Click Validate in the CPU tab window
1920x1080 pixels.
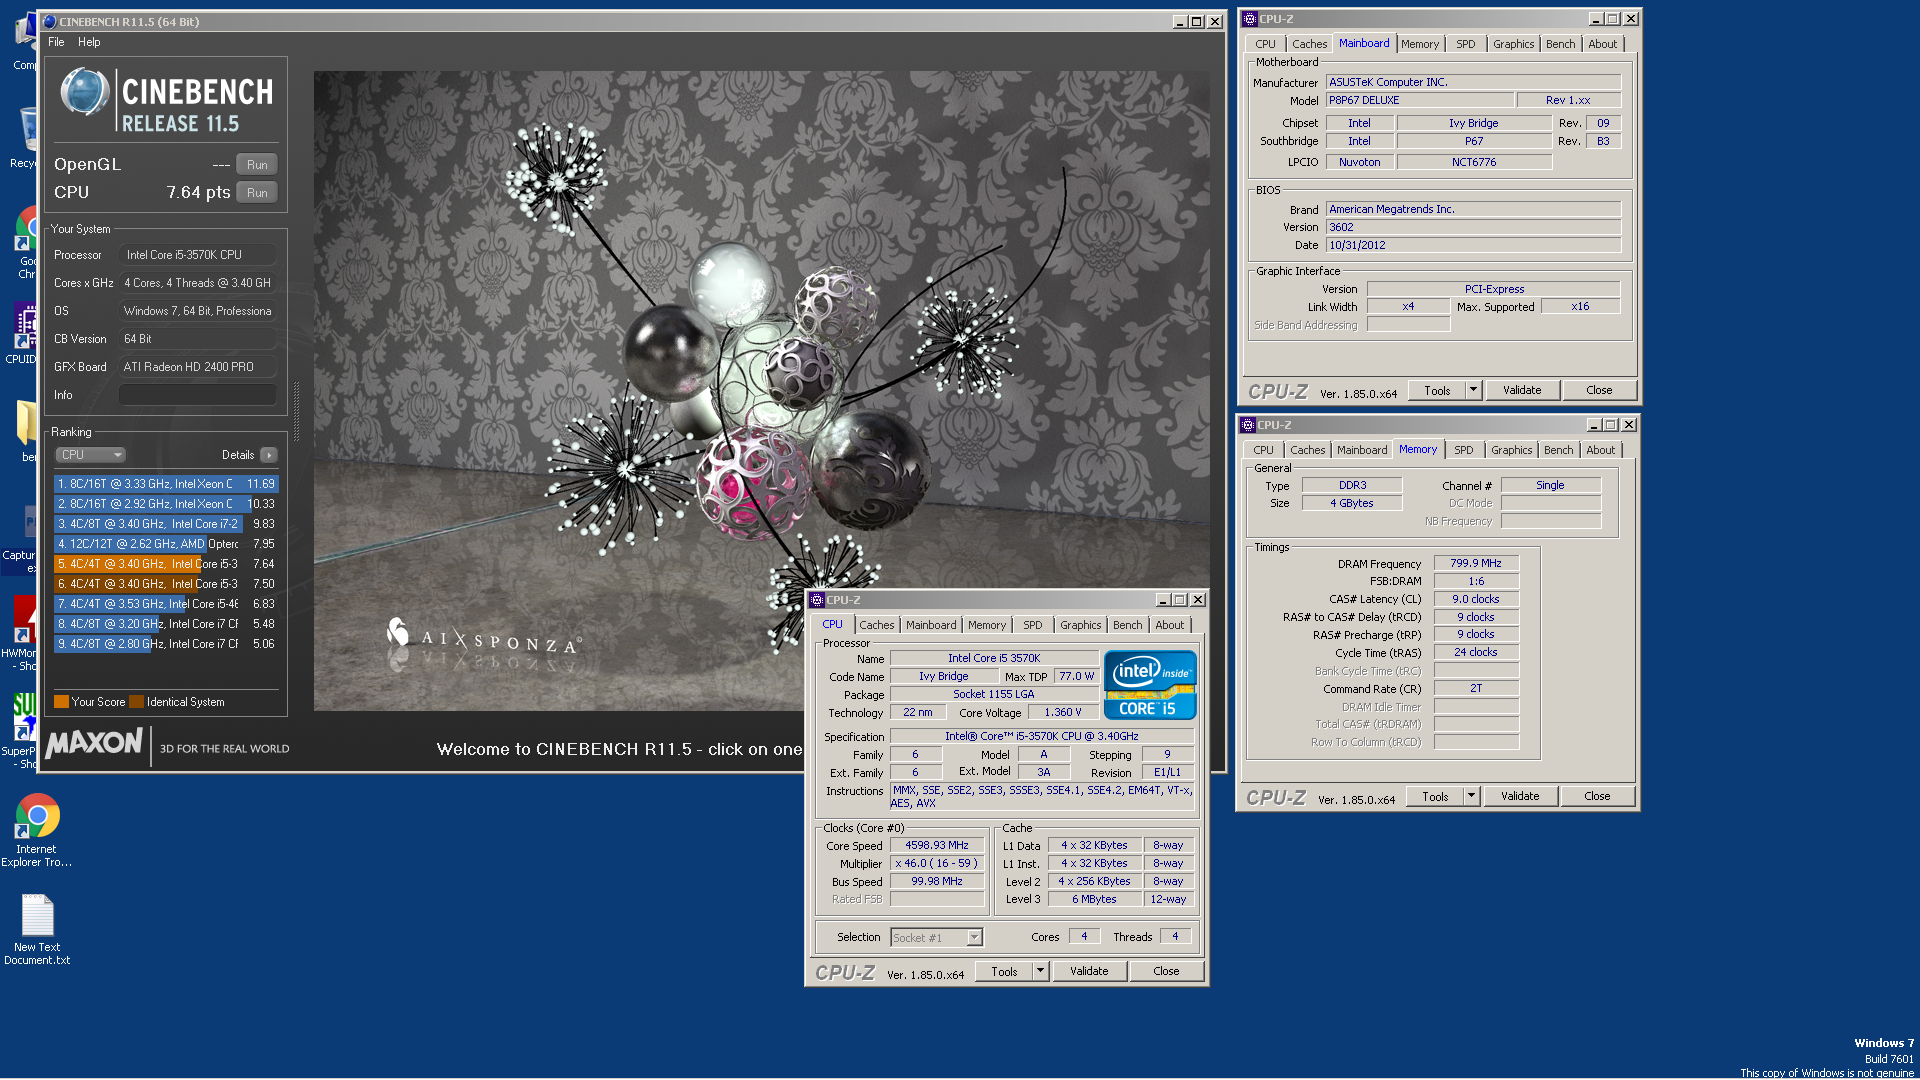[x=1089, y=971]
